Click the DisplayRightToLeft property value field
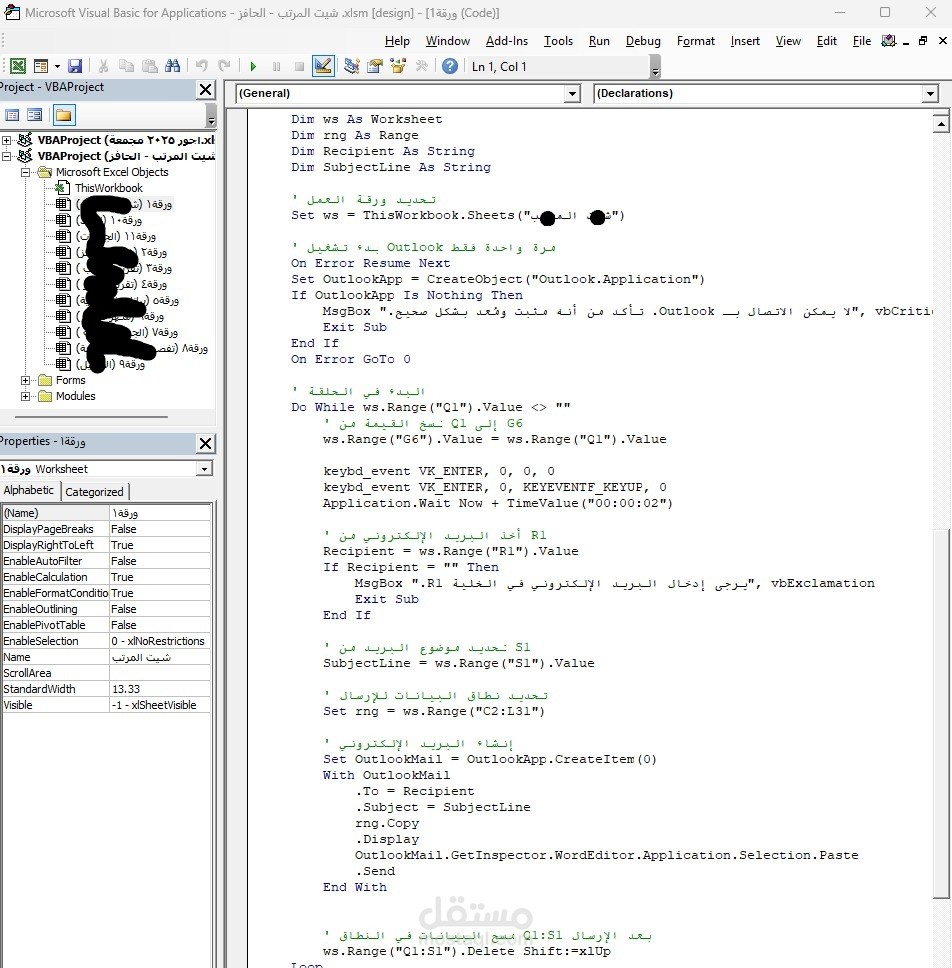This screenshot has width=952, height=968. [160, 545]
